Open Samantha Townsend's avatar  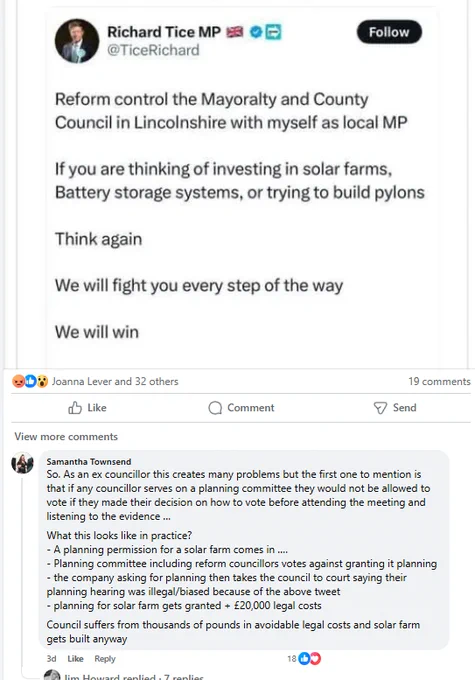click(23, 463)
